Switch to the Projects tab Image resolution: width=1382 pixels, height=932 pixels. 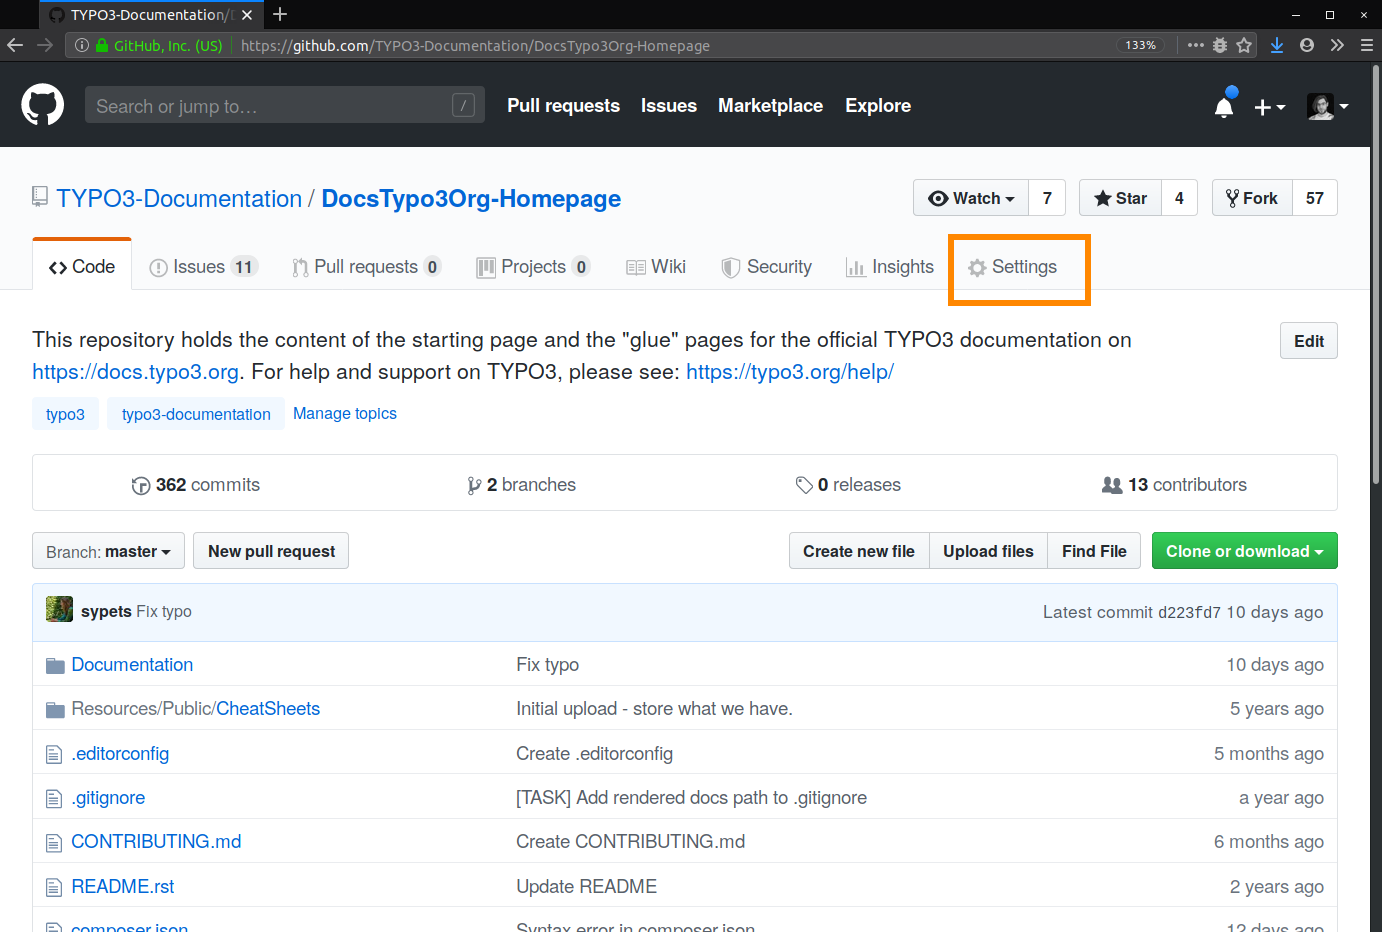[x=533, y=266]
